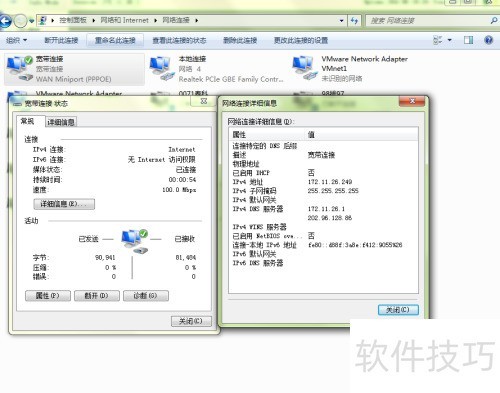This screenshot has height=393, width=500.
Task: Select 网络和 Internet breadcrumb
Action: 124,20
